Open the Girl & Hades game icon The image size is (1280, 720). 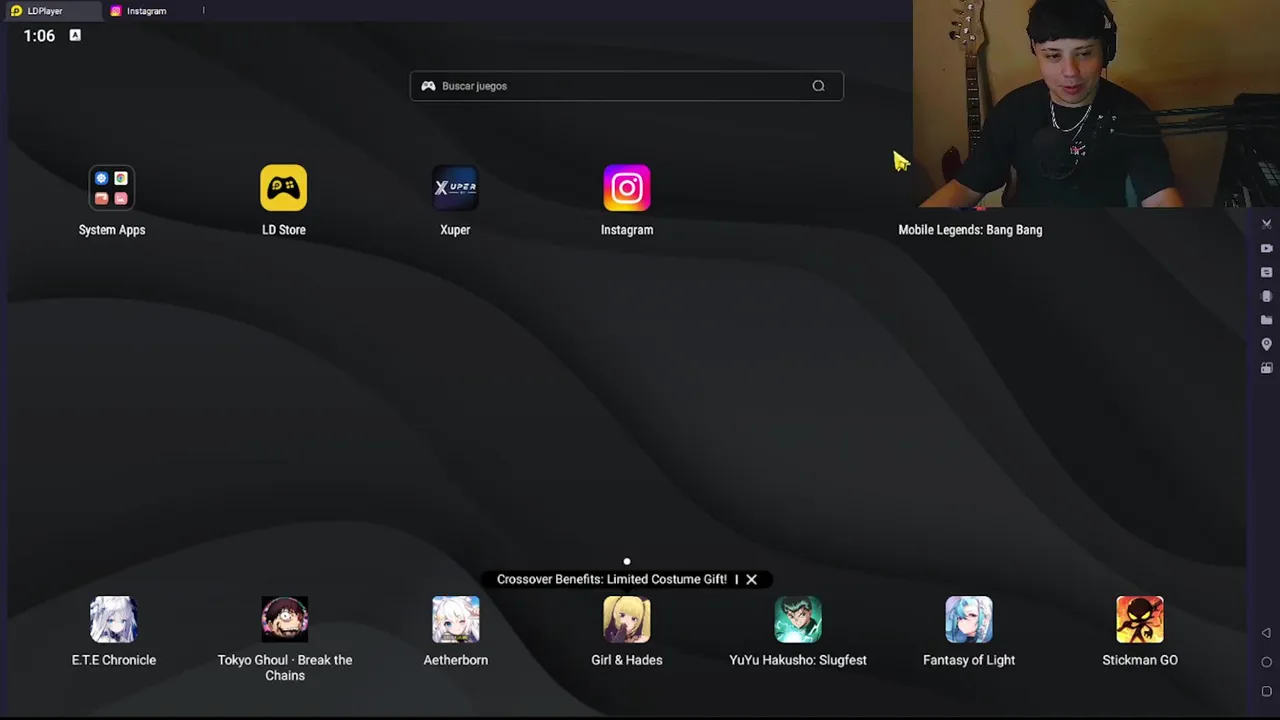627,619
